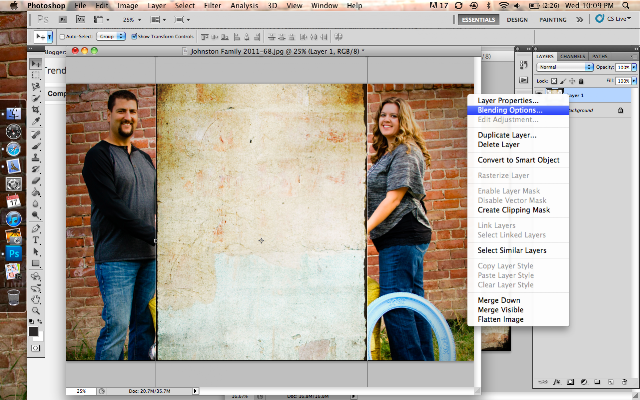Select the Rectangular Marquee tool
This screenshot has height=400, width=640.
[x=36, y=76]
